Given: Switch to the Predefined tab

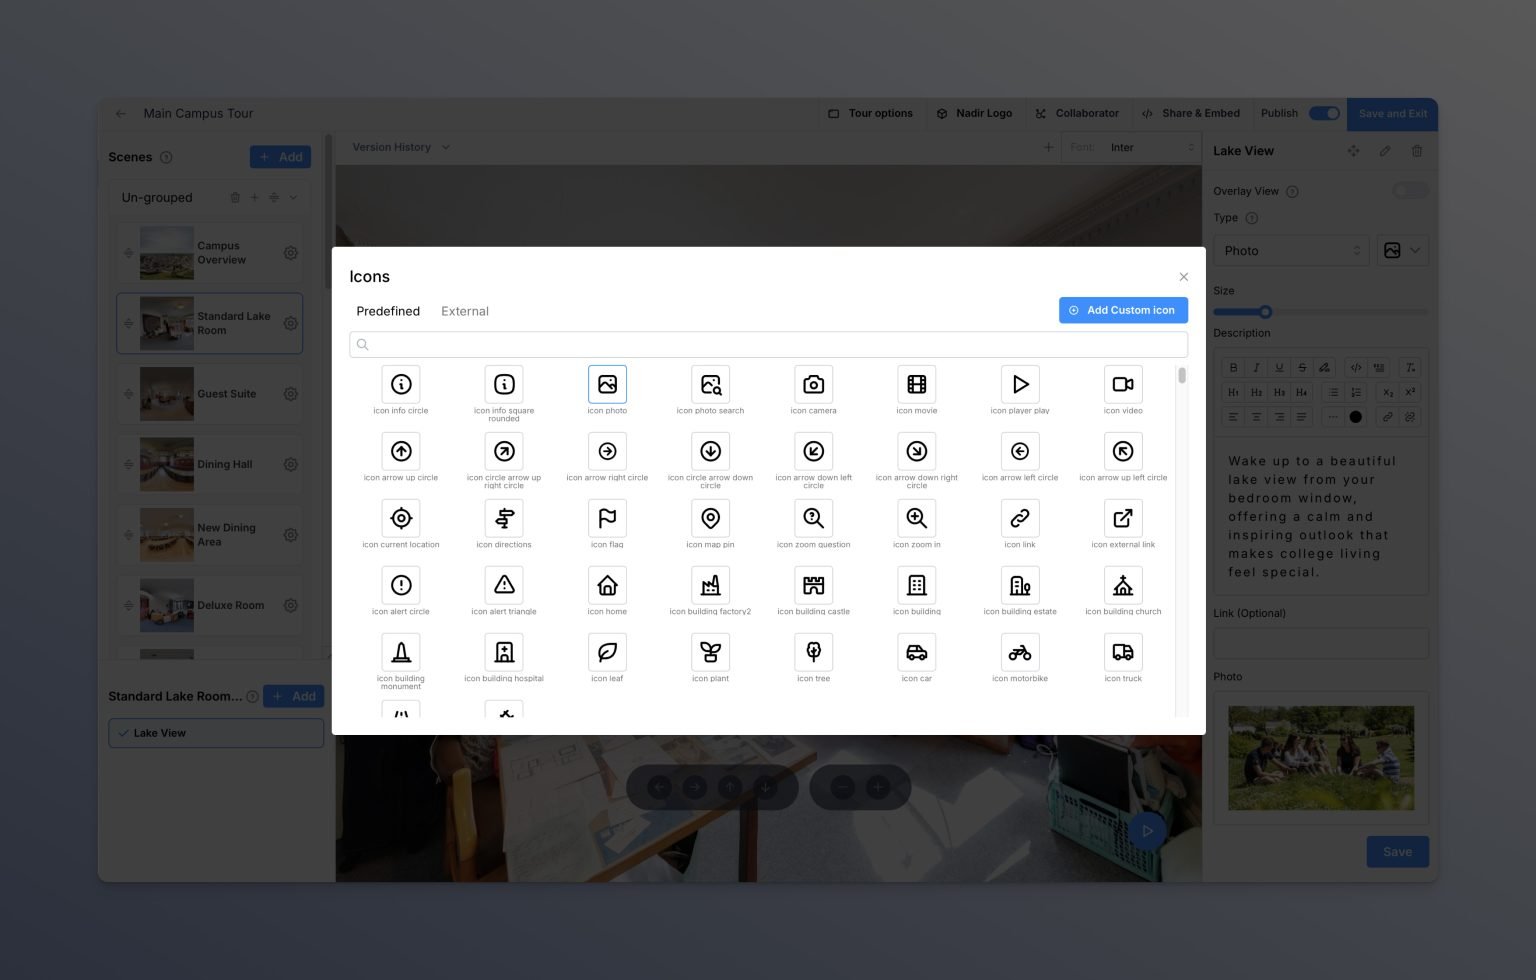Looking at the screenshot, I should pyautogui.click(x=388, y=311).
